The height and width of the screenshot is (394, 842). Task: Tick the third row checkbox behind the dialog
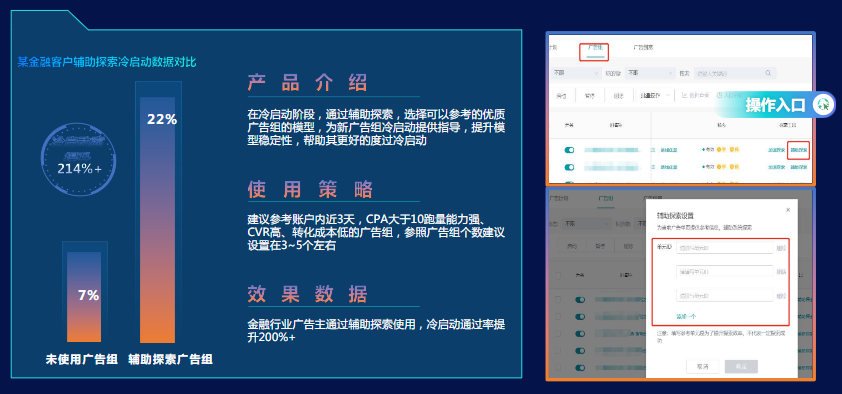tap(558, 333)
